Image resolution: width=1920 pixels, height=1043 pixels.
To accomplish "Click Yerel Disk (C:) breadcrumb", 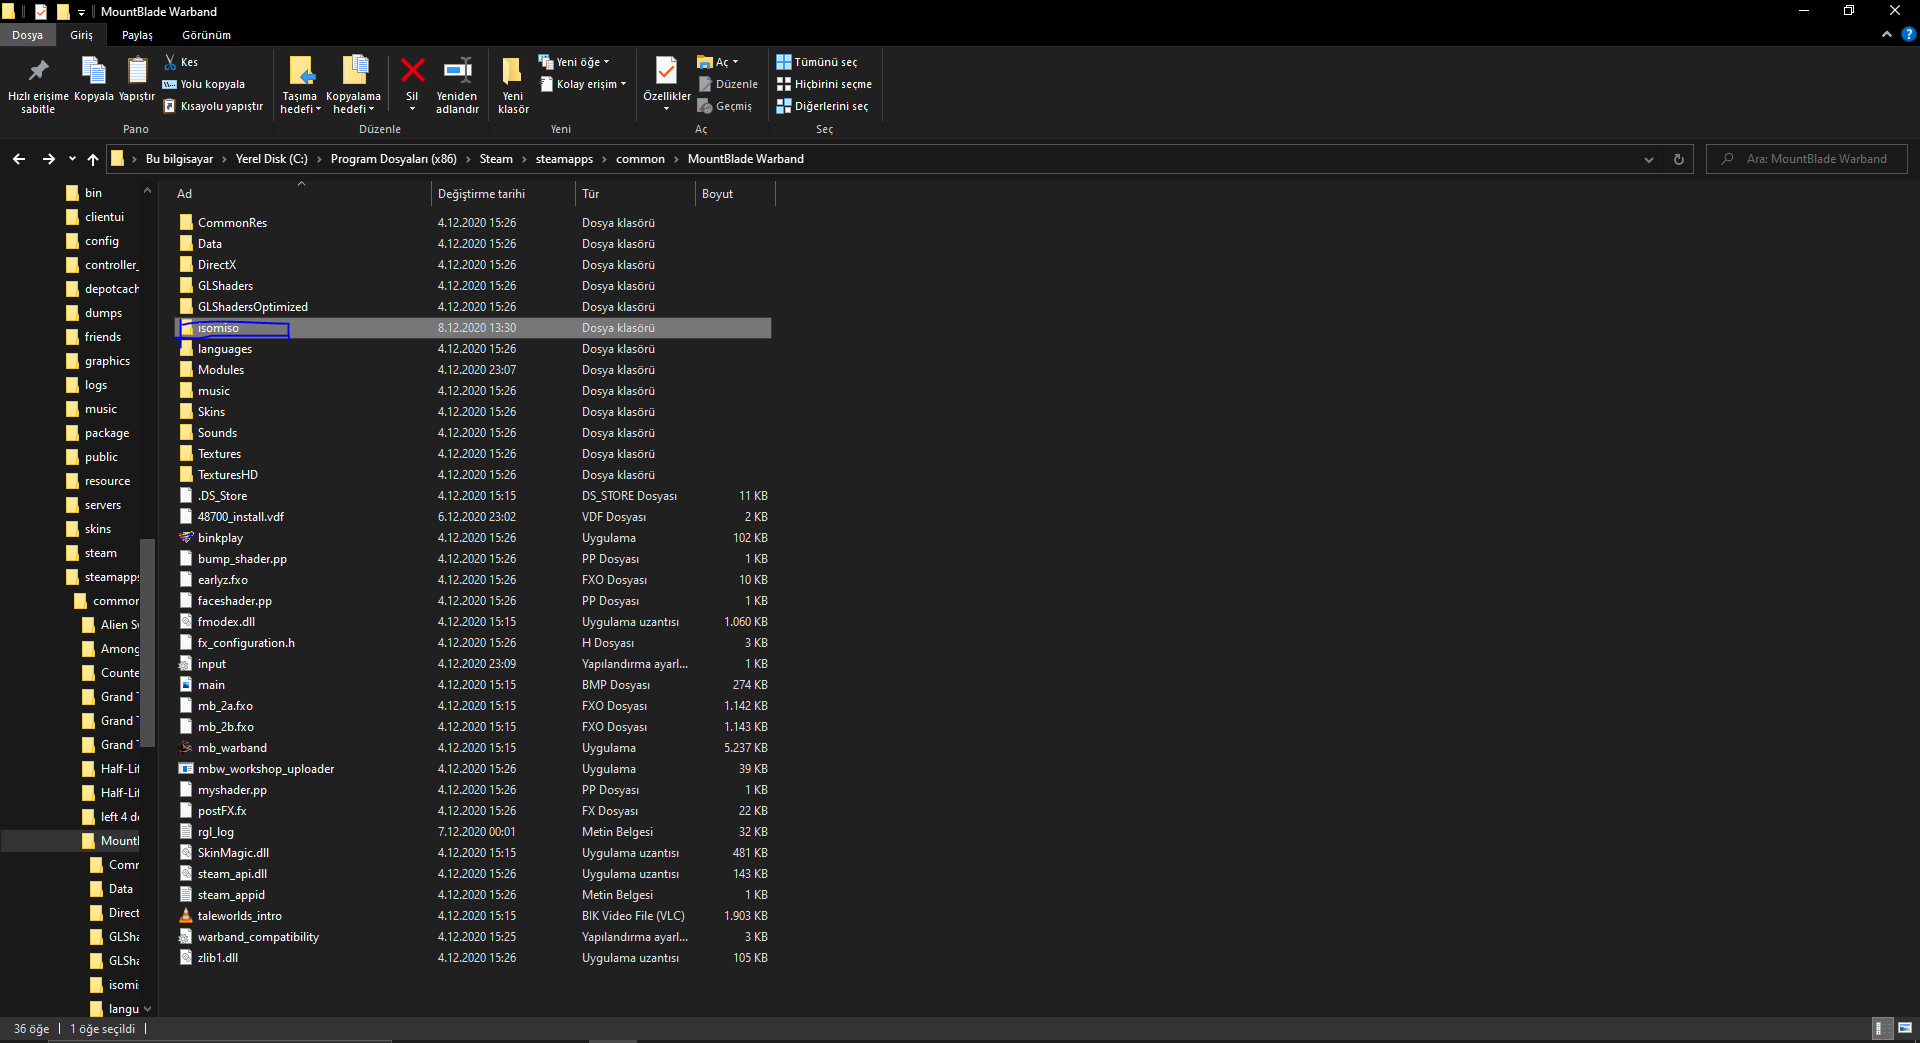I will tap(272, 159).
